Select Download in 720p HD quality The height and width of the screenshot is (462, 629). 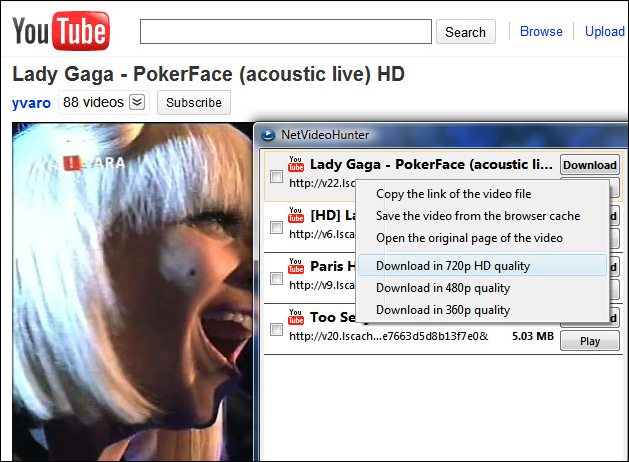(x=483, y=265)
